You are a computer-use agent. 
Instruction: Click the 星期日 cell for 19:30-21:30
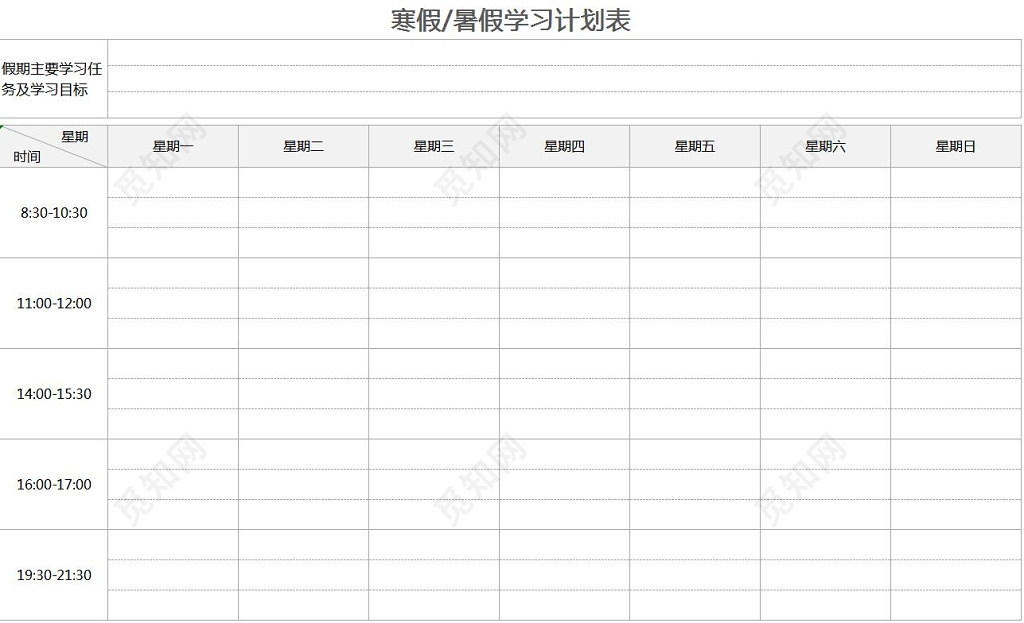coord(953,575)
